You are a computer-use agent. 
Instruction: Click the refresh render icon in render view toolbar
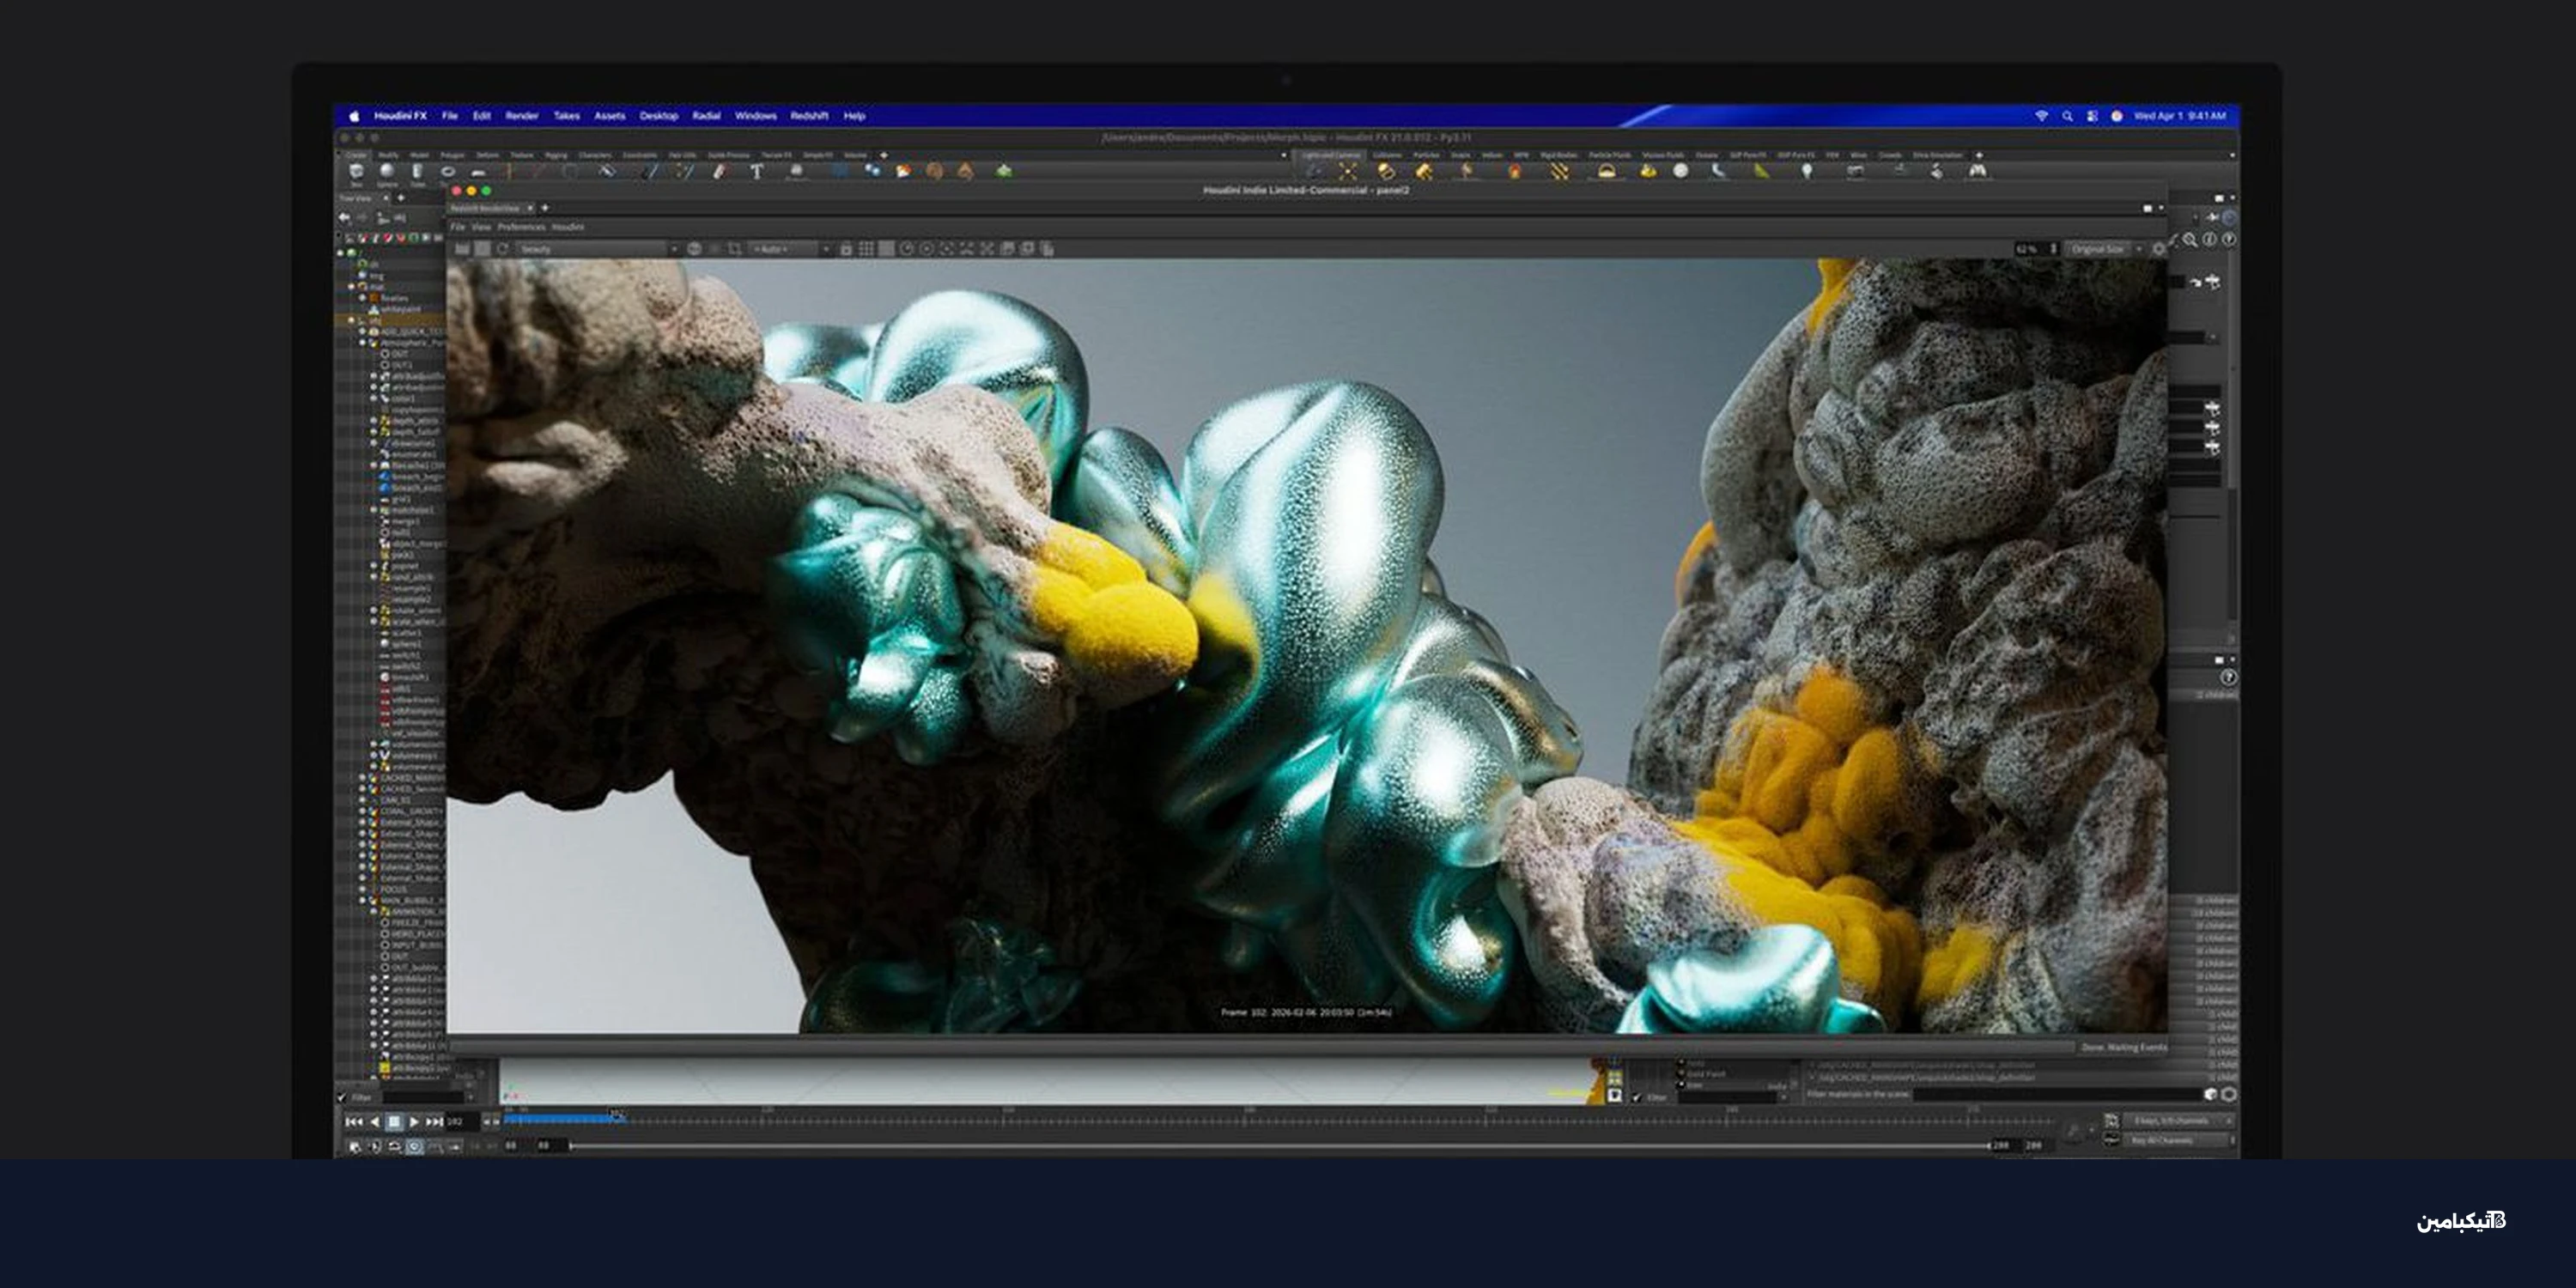click(x=504, y=250)
